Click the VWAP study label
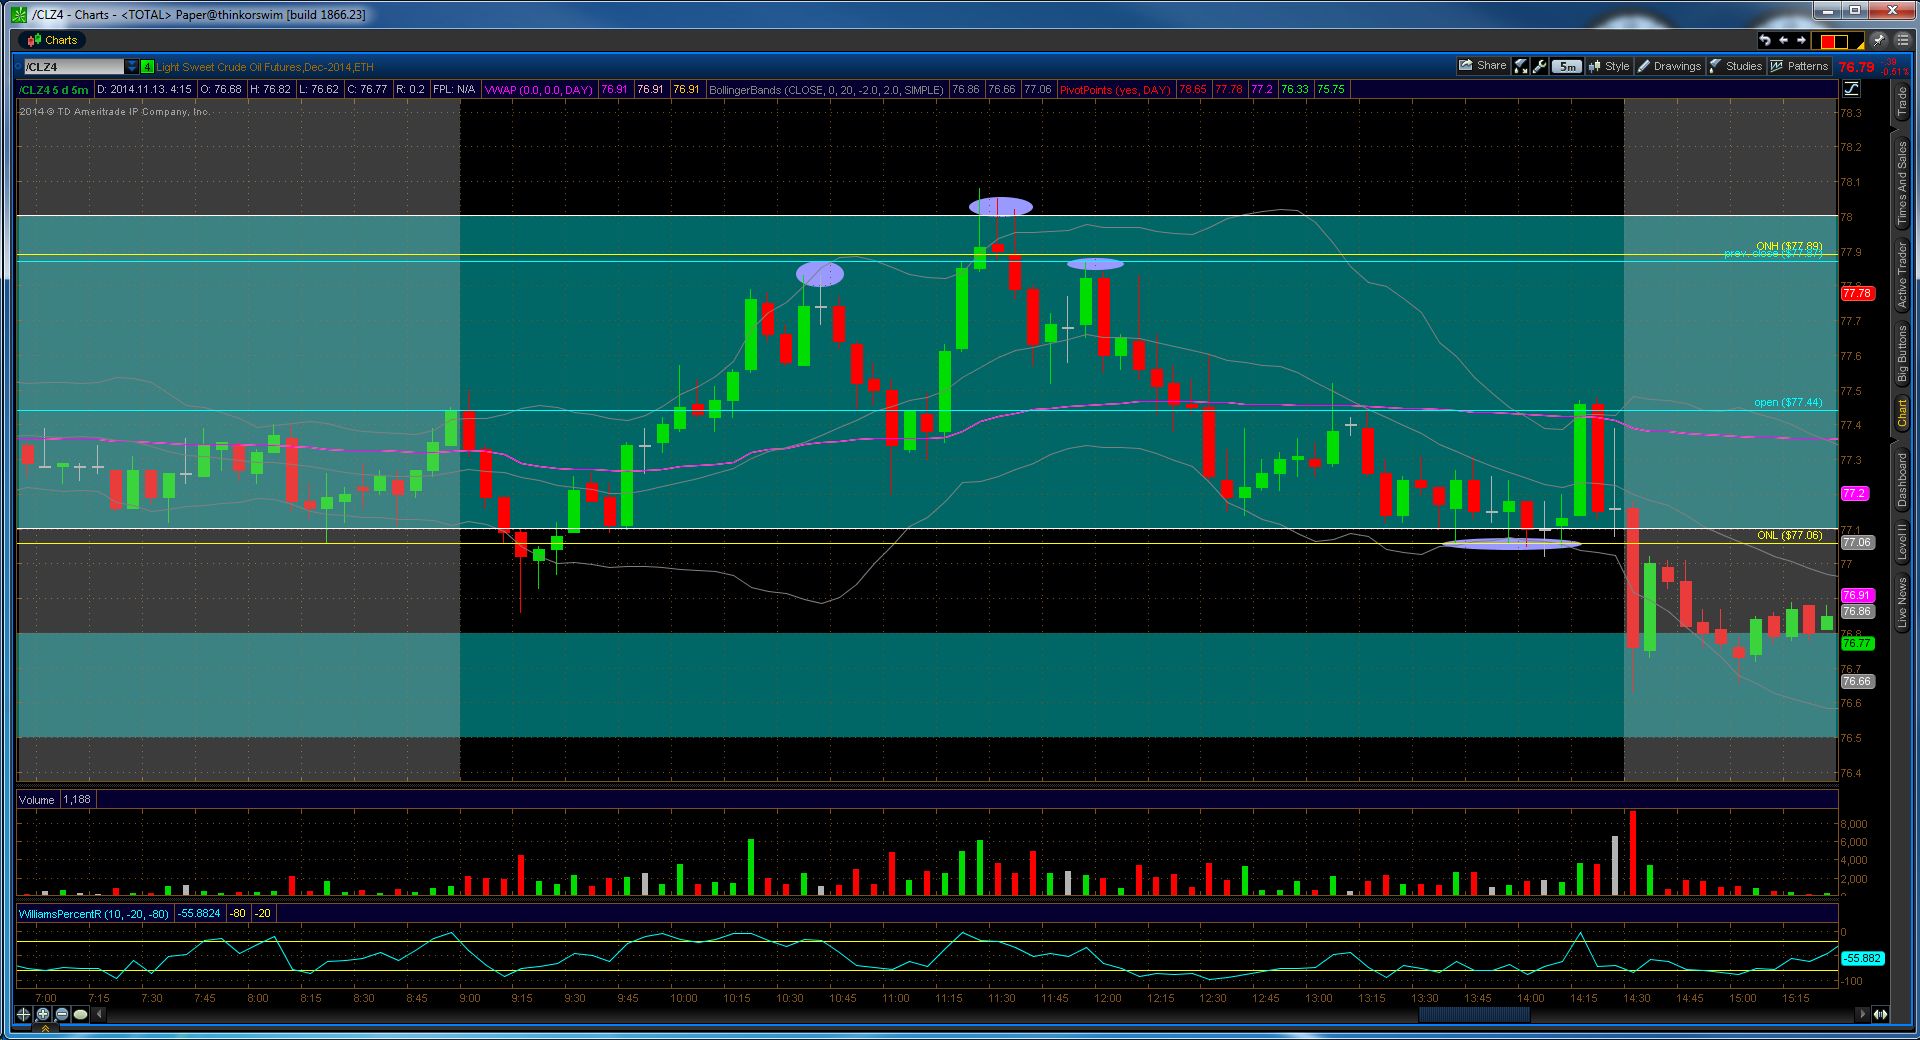The height and width of the screenshot is (1040, 1920). (x=539, y=90)
